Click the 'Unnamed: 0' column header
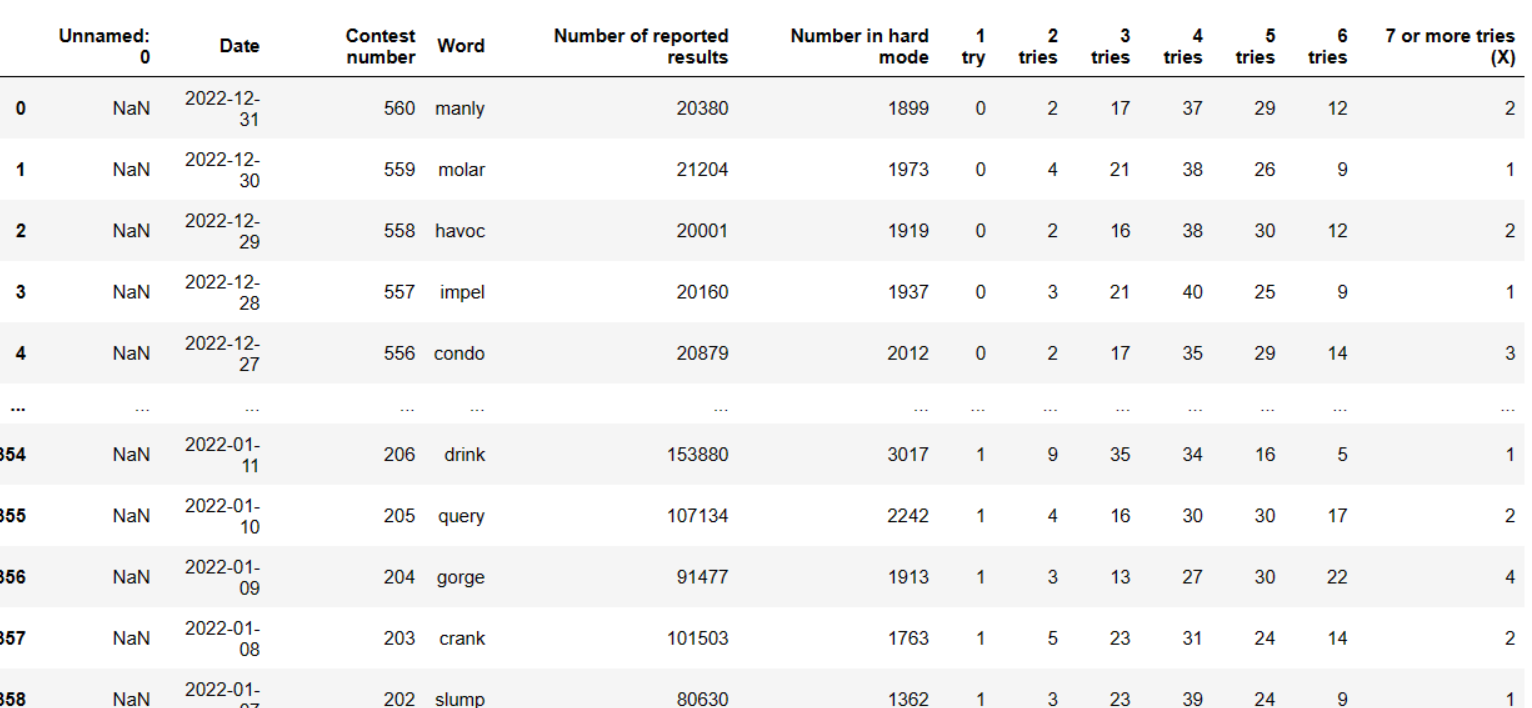 coord(104,46)
